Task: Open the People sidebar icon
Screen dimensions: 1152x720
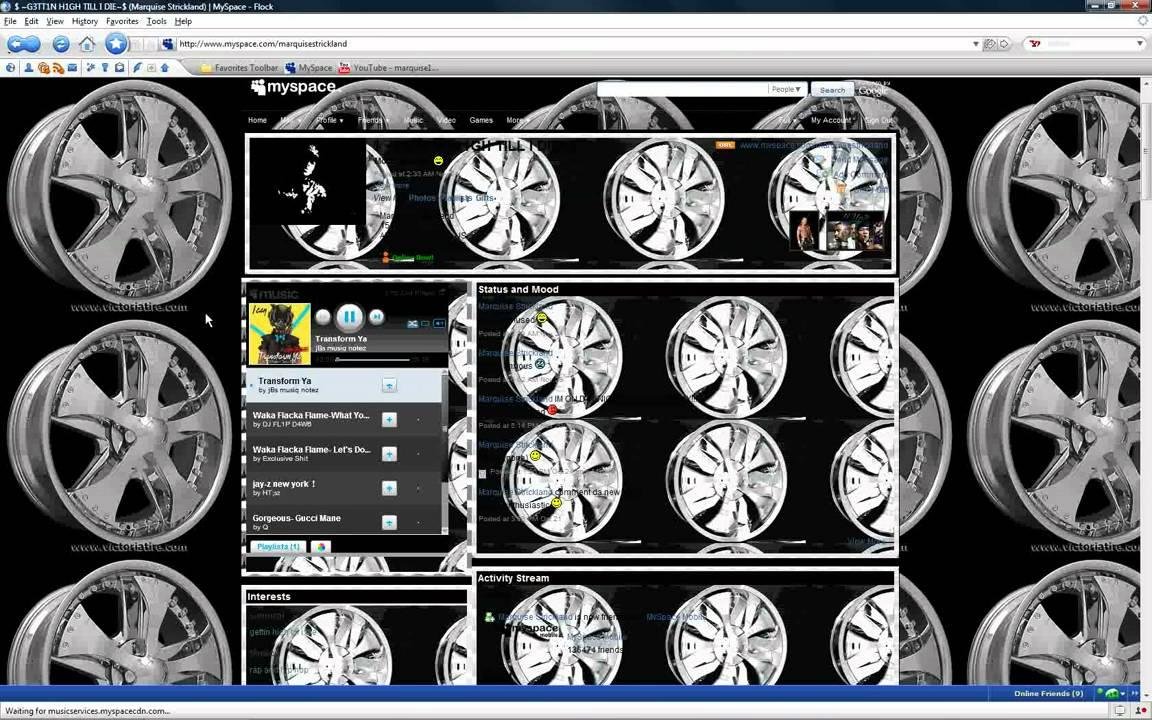Action: 28,68
